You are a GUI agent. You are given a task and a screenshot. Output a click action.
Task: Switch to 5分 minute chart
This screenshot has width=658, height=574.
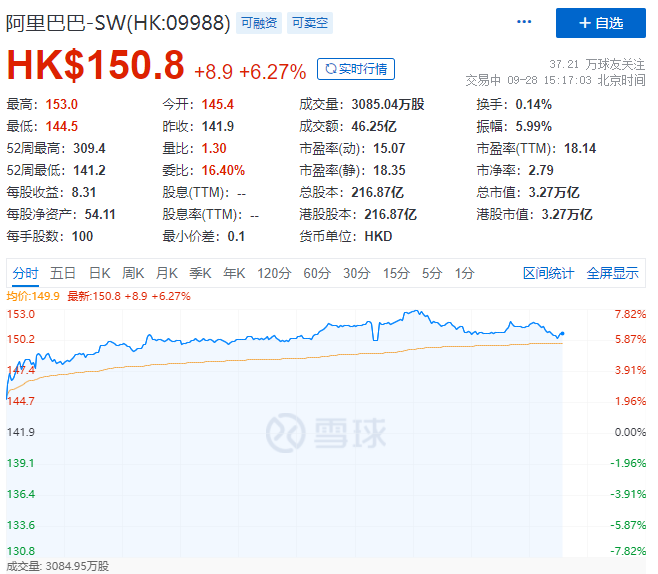click(431, 273)
